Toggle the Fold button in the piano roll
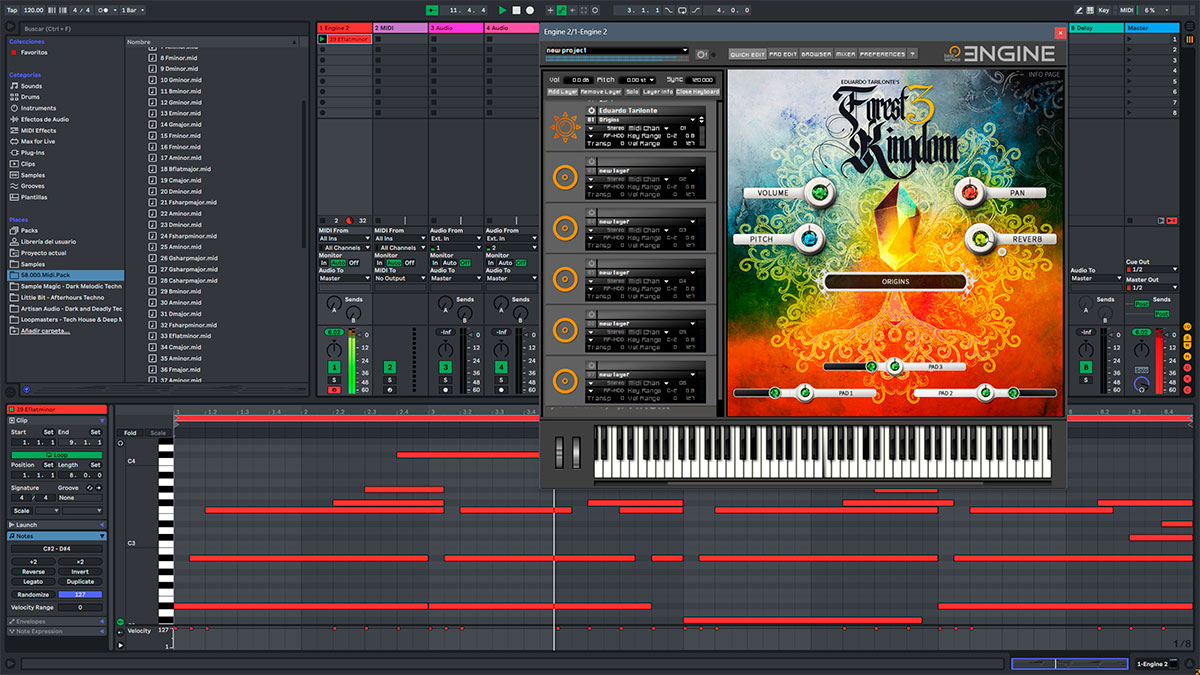This screenshot has height=675, width=1200. 130,433
